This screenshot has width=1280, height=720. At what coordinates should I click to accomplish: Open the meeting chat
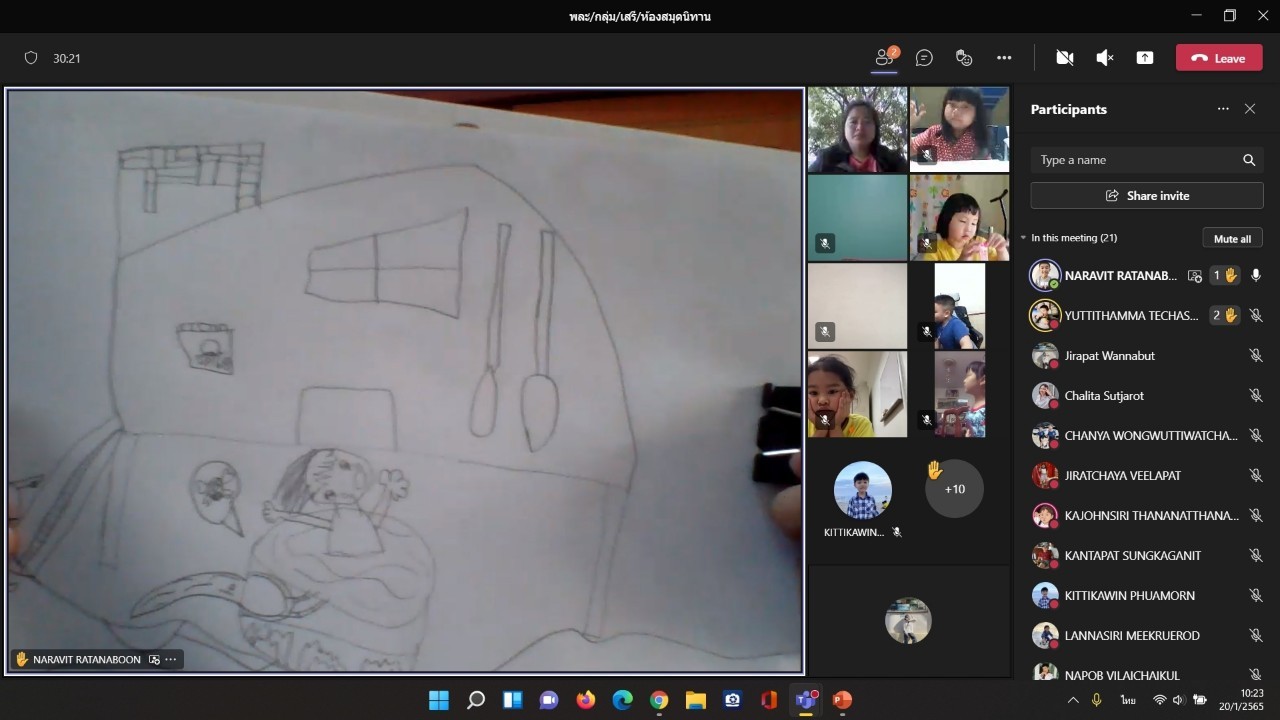924,58
